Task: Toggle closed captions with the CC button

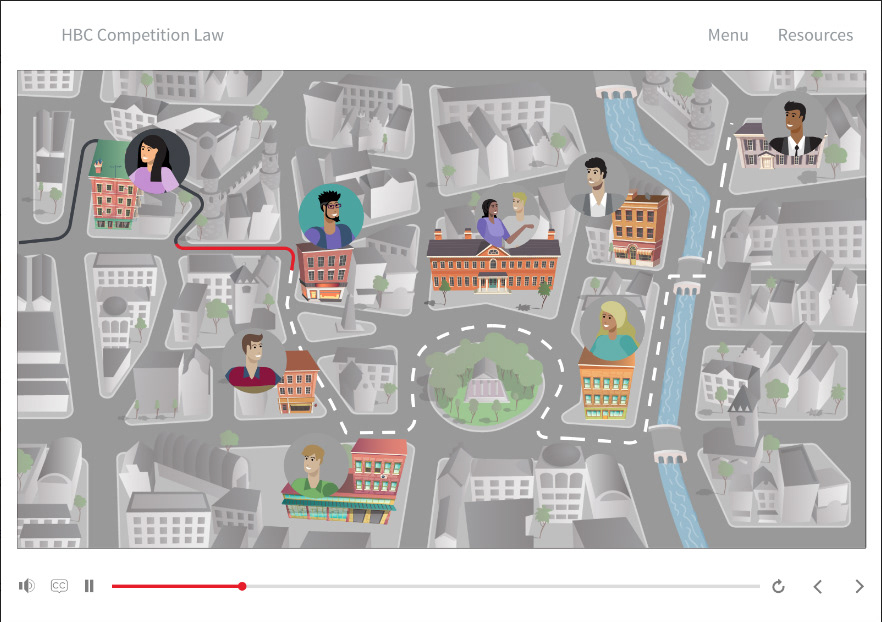Action: pyautogui.click(x=59, y=586)
